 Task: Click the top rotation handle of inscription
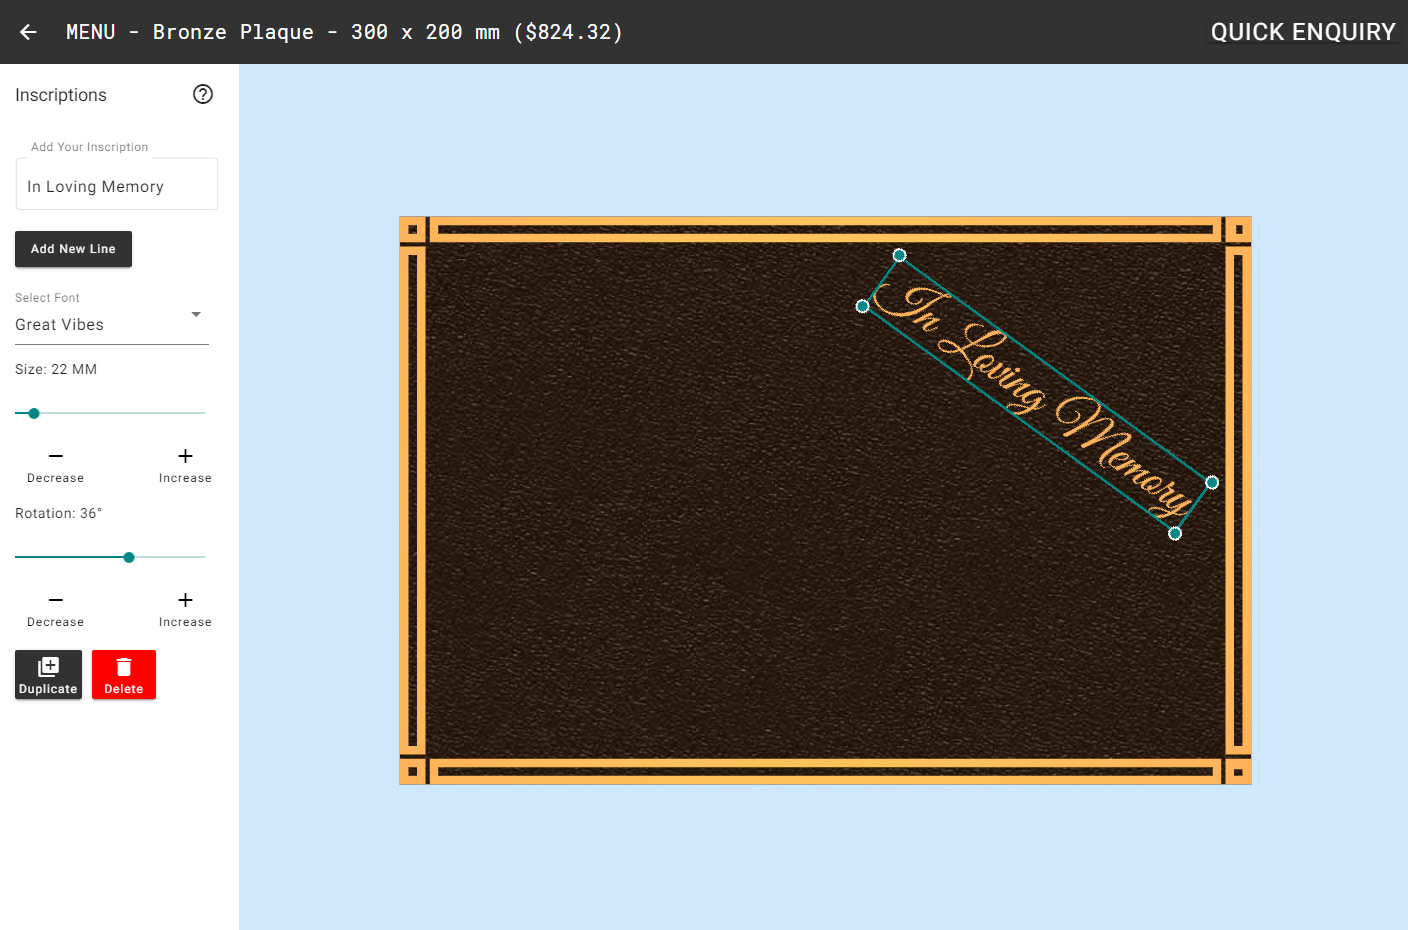pos(899,255)
